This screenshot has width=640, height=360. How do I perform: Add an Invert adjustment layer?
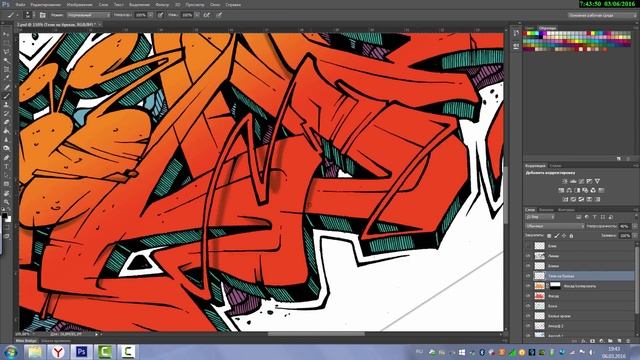pos(565,199)
